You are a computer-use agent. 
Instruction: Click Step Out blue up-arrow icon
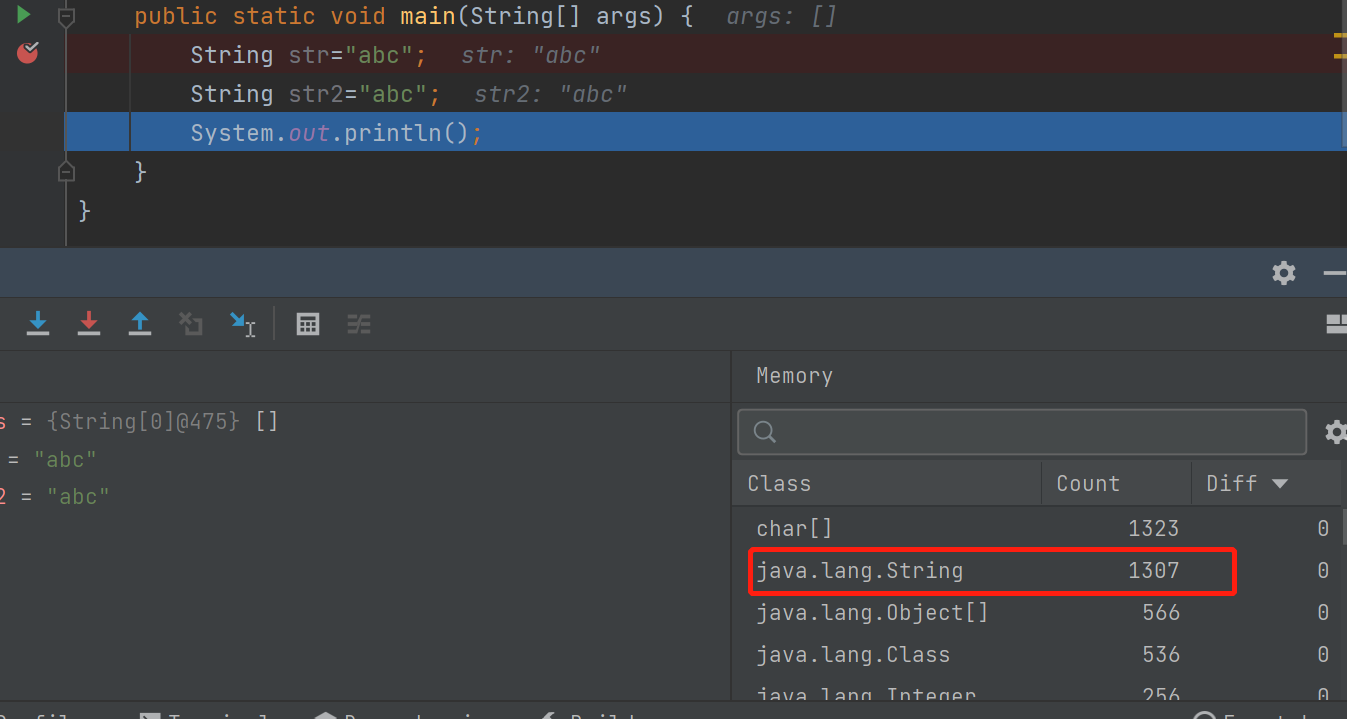140,323
